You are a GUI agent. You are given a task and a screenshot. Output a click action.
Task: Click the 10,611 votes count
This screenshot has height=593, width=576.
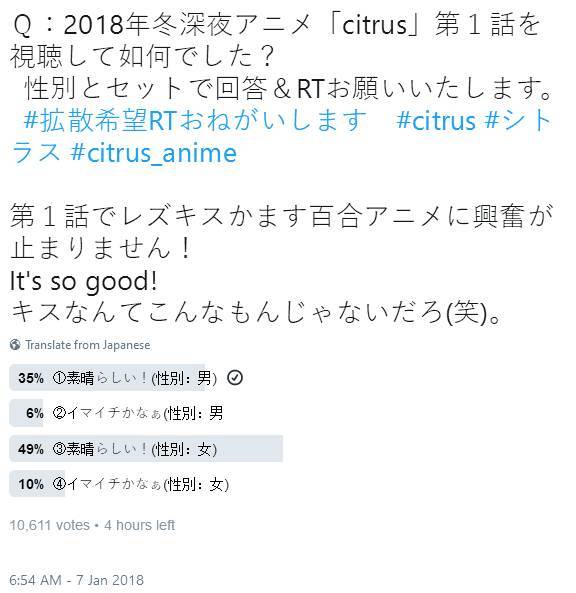pos(50,525)
